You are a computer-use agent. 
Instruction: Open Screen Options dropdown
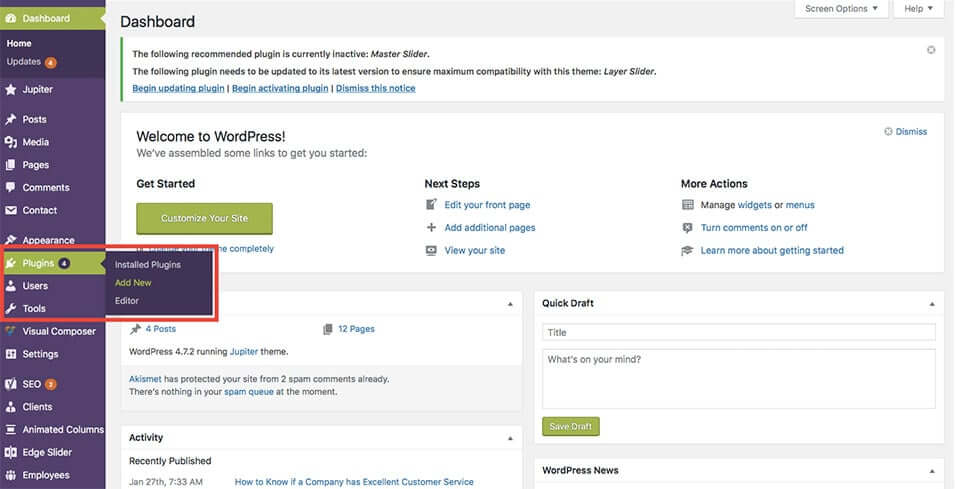[841, 9]
